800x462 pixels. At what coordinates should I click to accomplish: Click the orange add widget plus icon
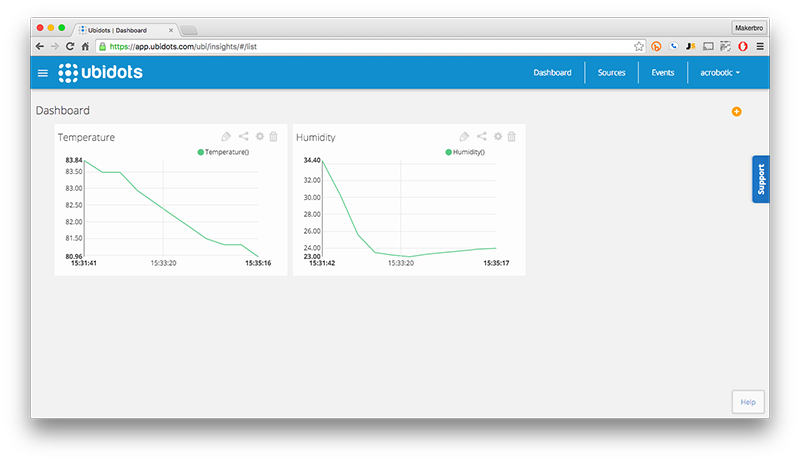pyautogui.click(x=737, y=111)
